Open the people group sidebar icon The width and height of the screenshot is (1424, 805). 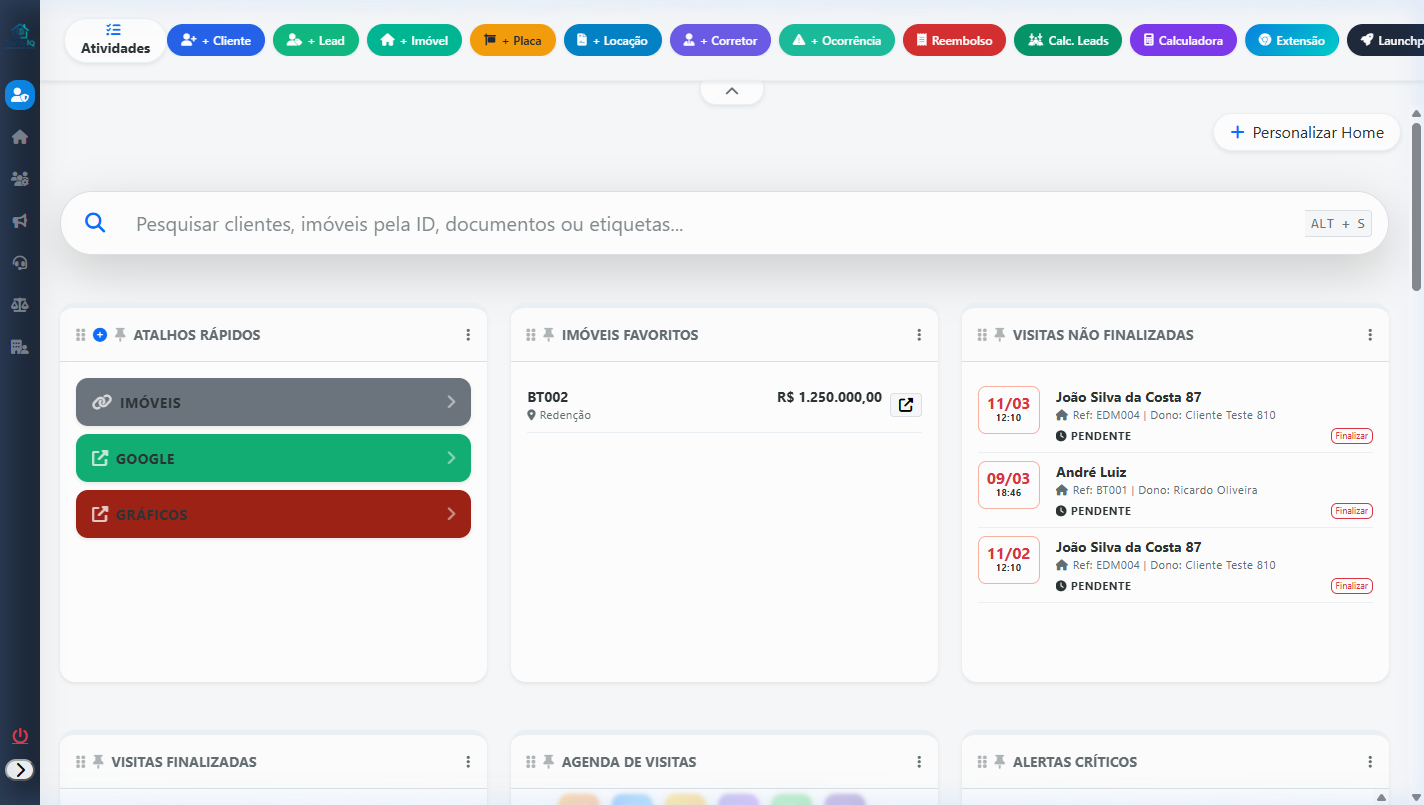[20, 179]
